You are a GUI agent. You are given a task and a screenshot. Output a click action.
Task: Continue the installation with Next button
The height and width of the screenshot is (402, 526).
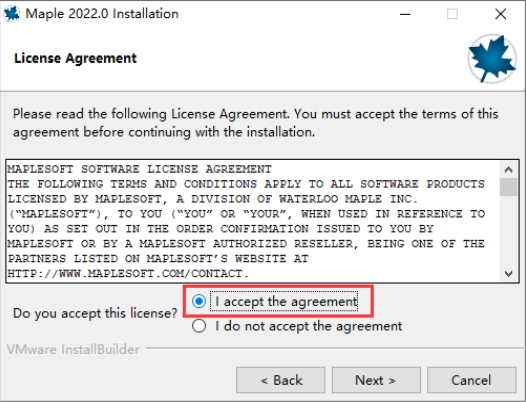376,380
